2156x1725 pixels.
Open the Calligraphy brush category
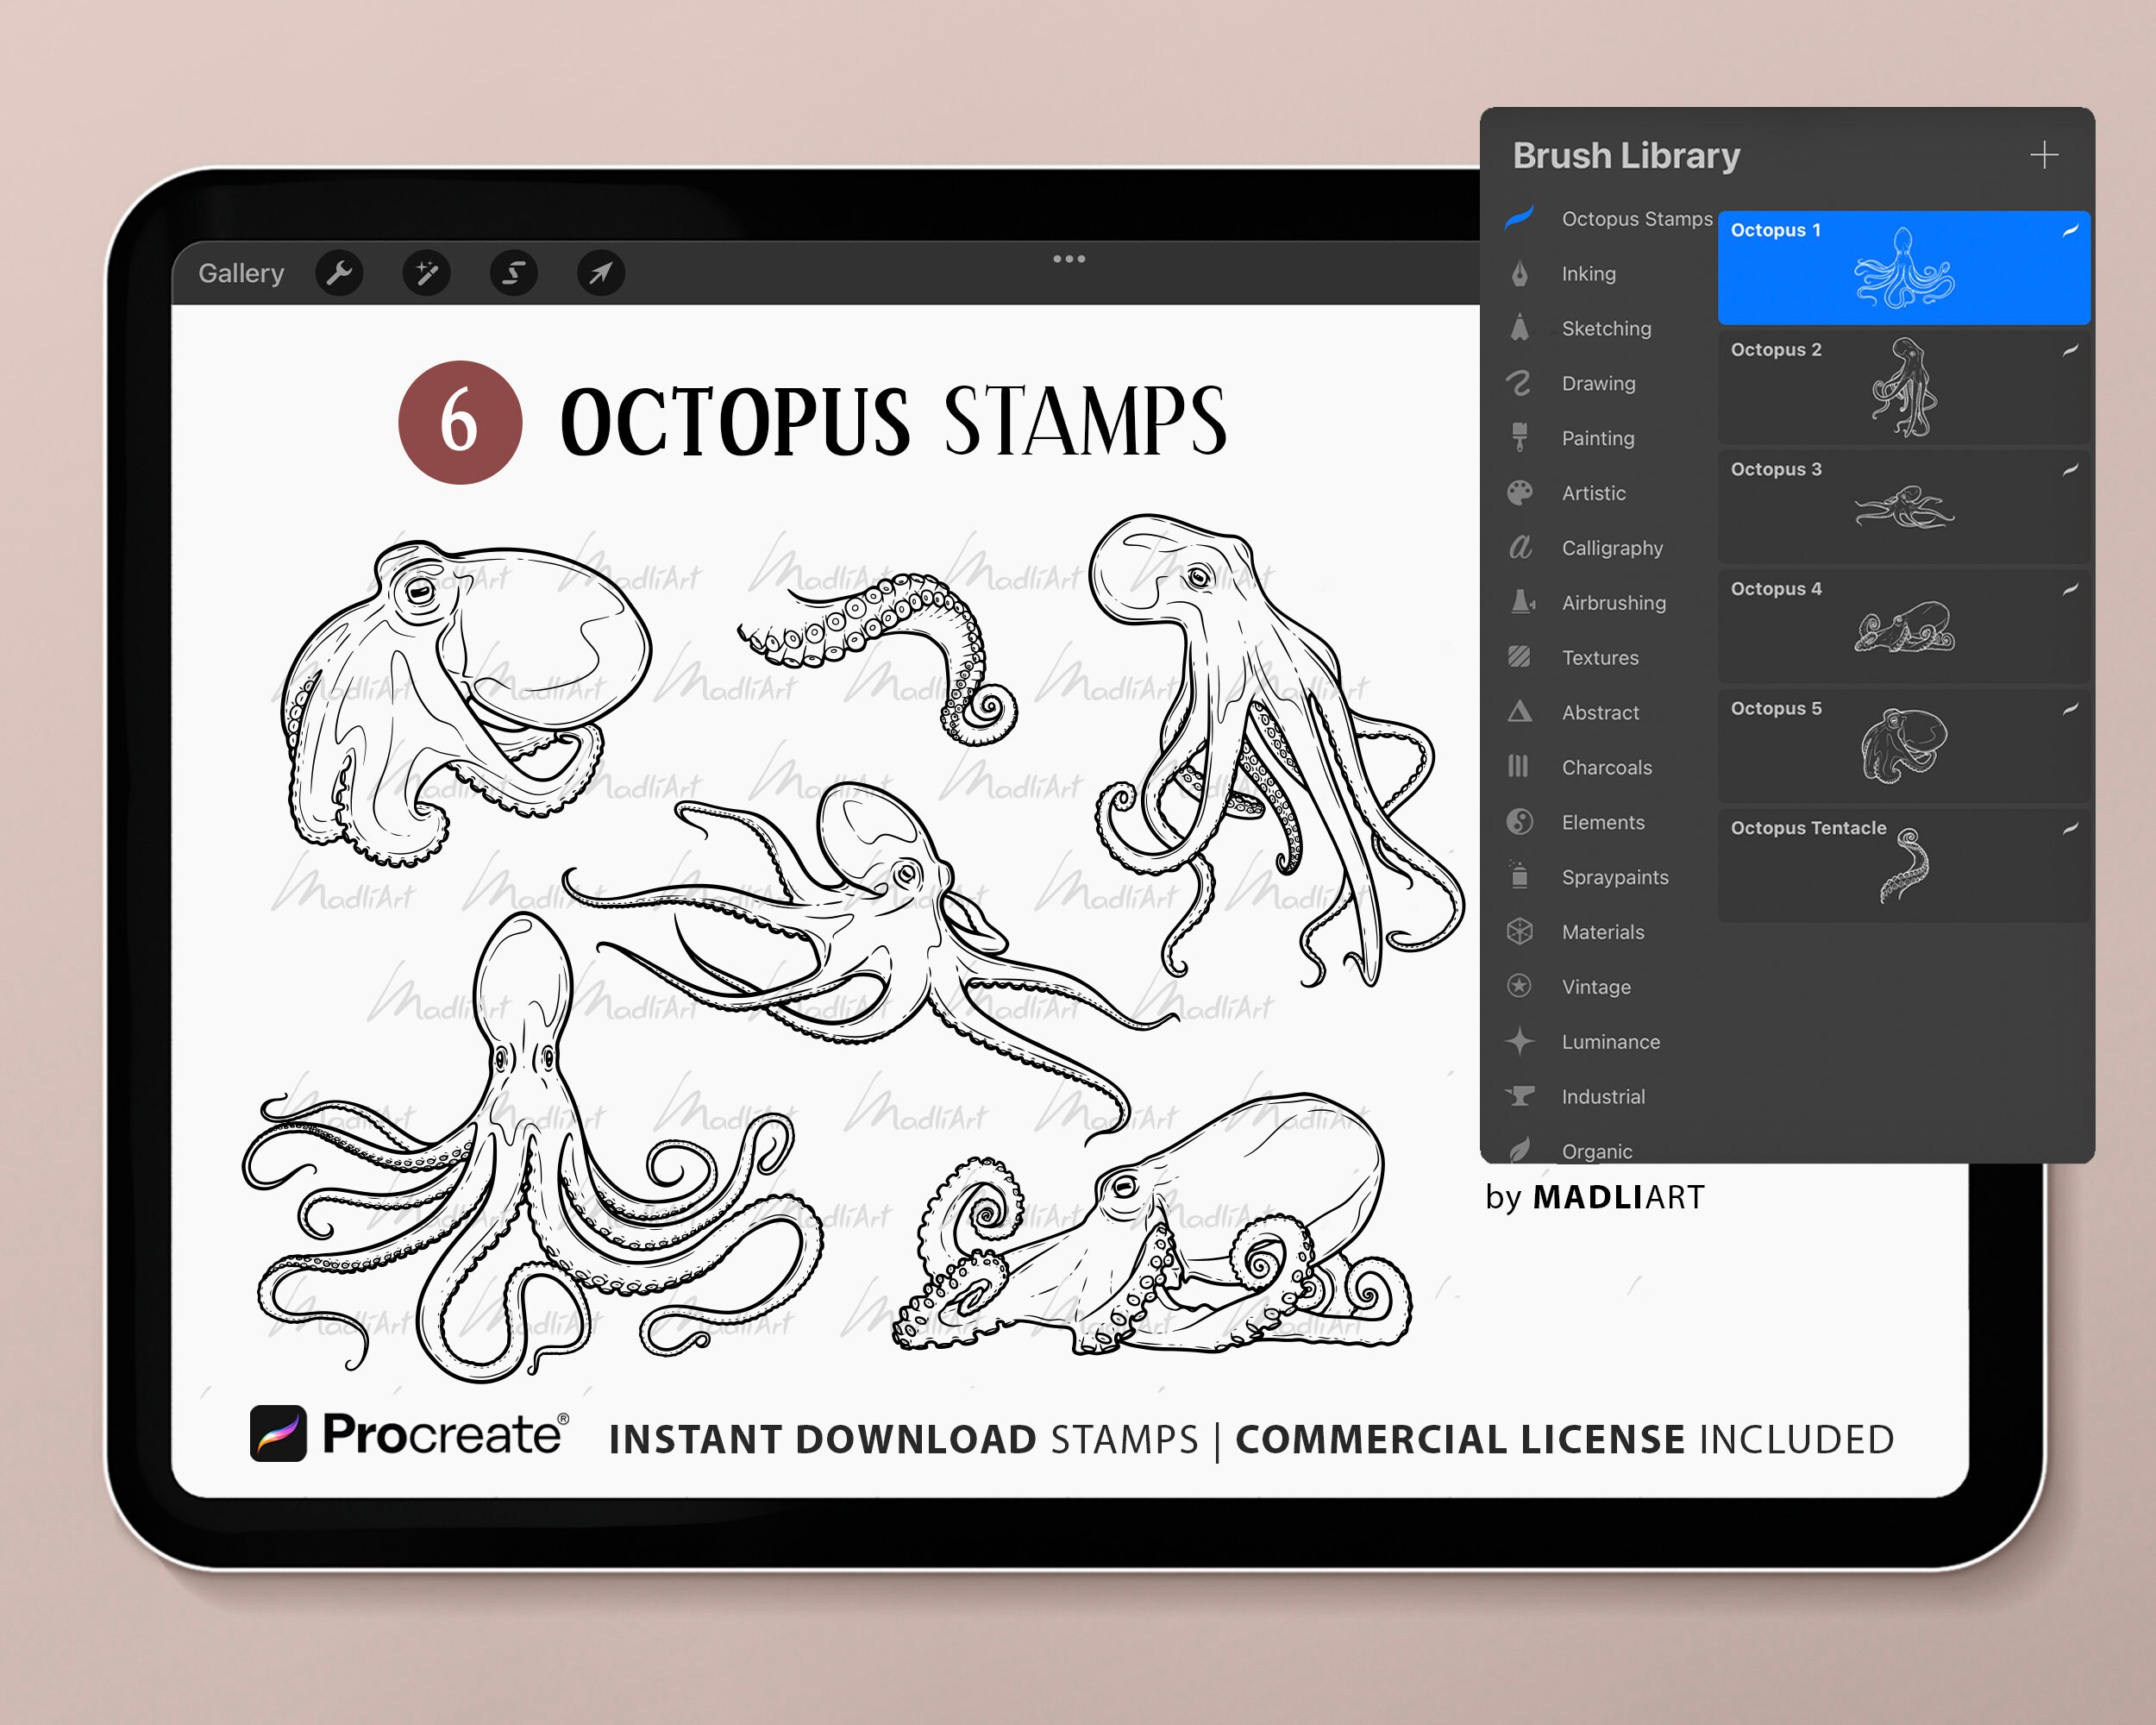1612,548
